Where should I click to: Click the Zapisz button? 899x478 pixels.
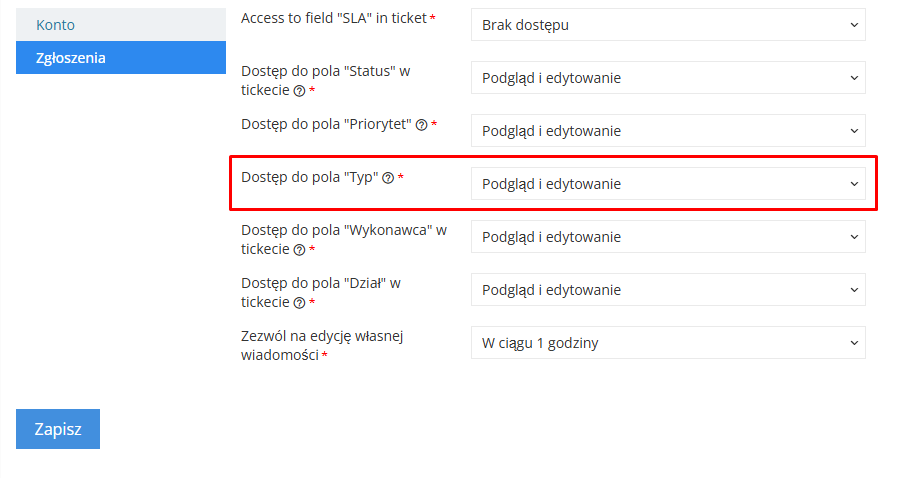58,429
